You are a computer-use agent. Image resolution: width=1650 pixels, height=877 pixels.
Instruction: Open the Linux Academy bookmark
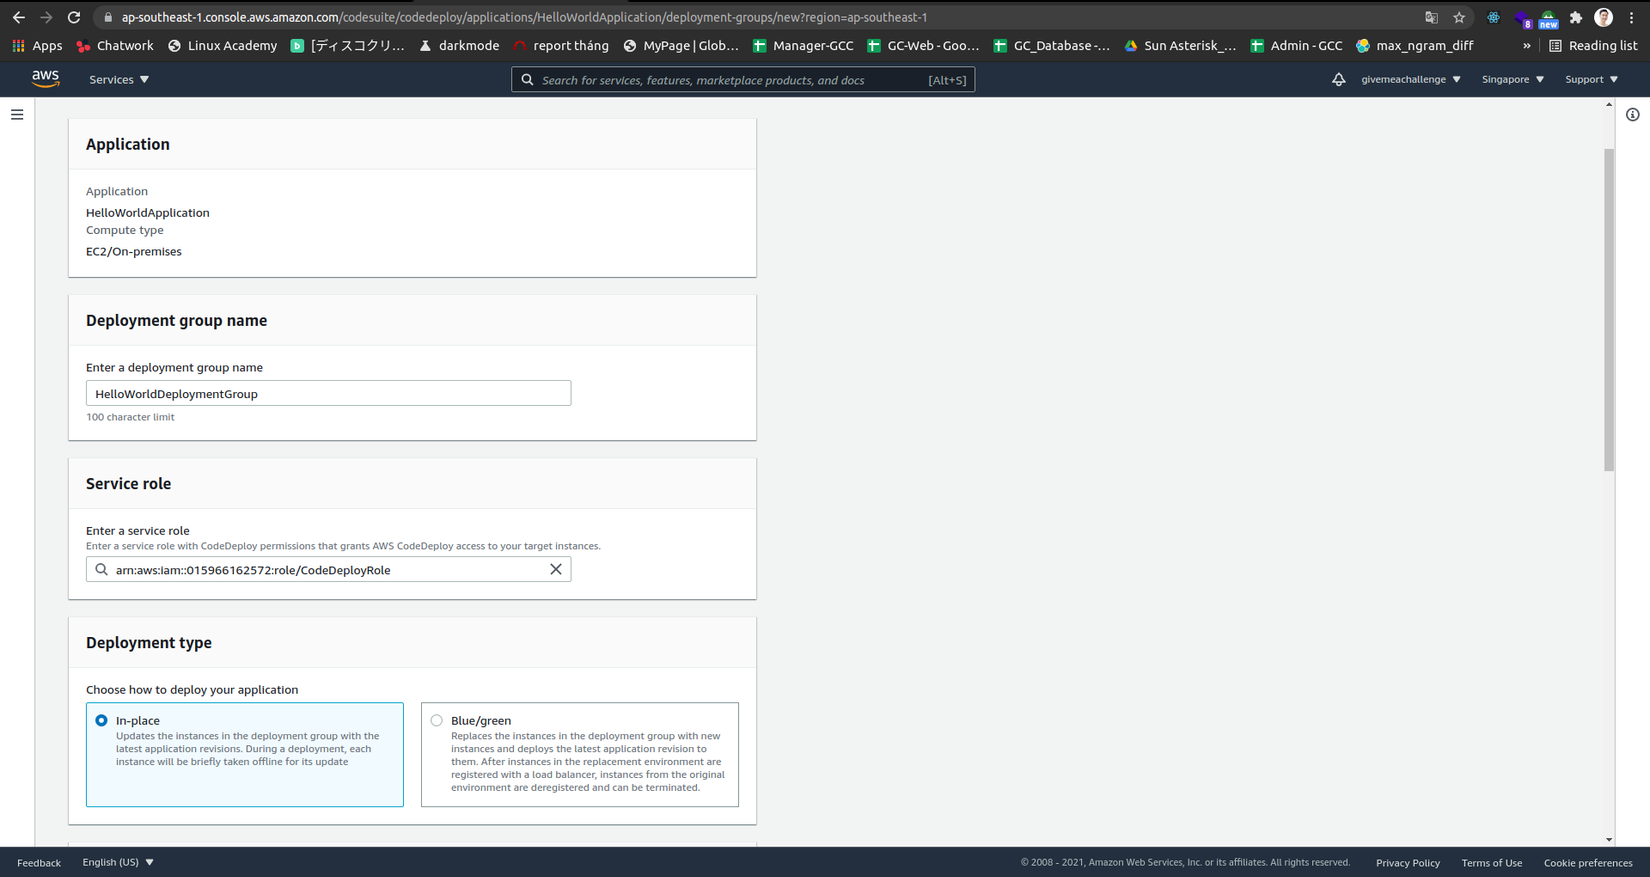click(222, 45)
